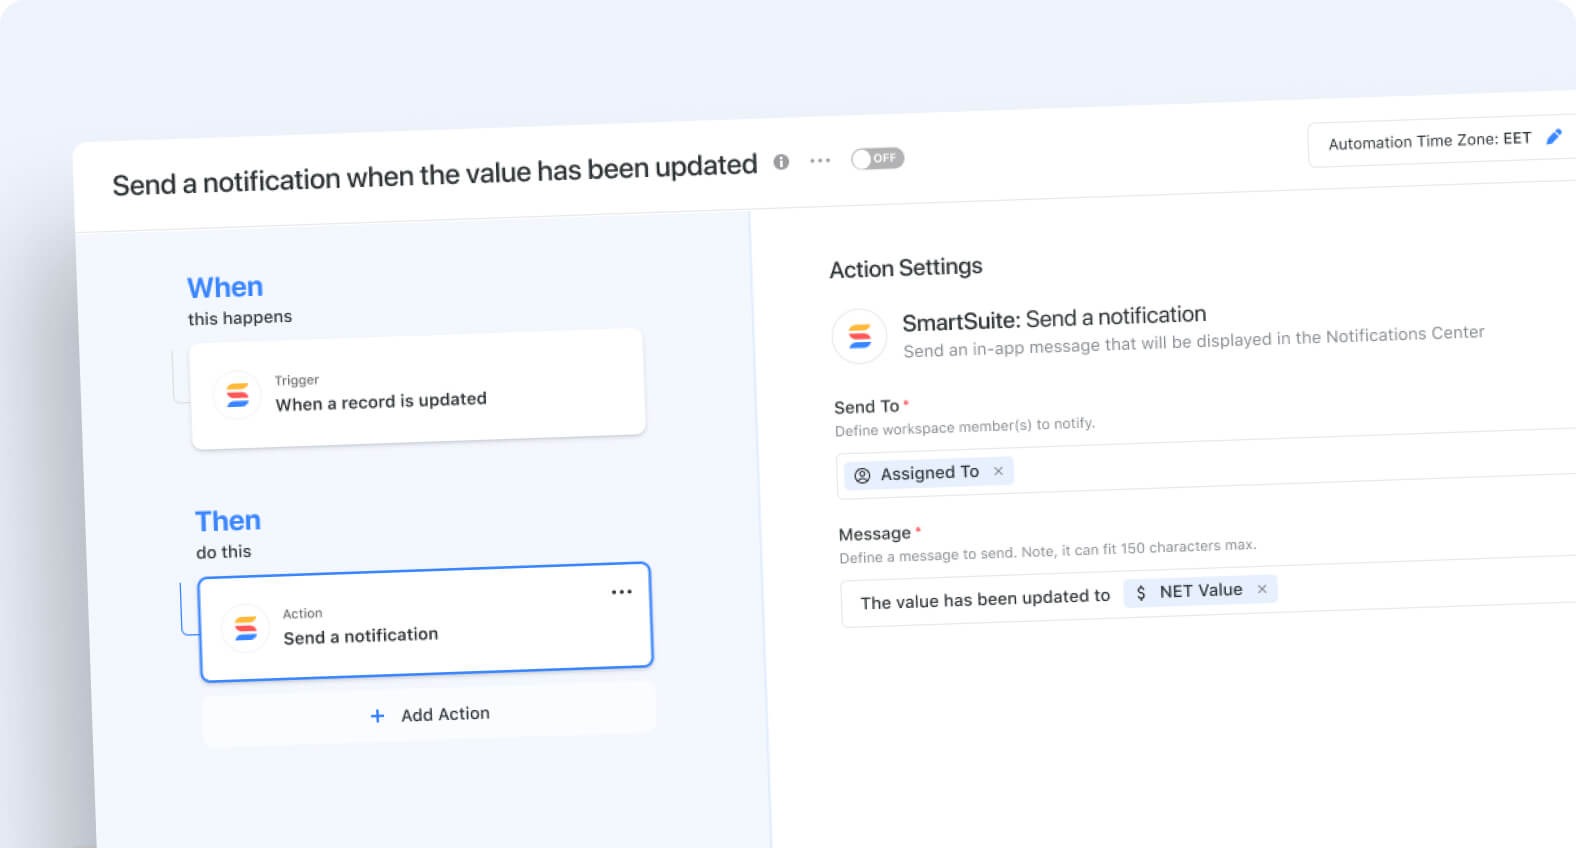Screen dimensions: 1576x848
Task: Click the automation title text
Action: [x=434, y=175]
